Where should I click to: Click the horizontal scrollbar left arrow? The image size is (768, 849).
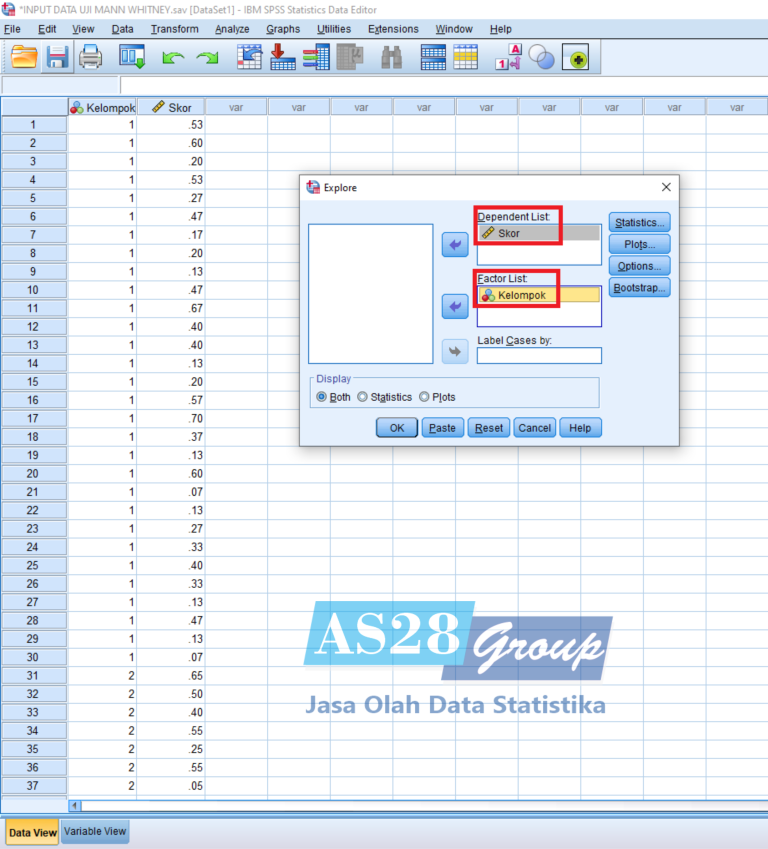[x=75, y=805]
